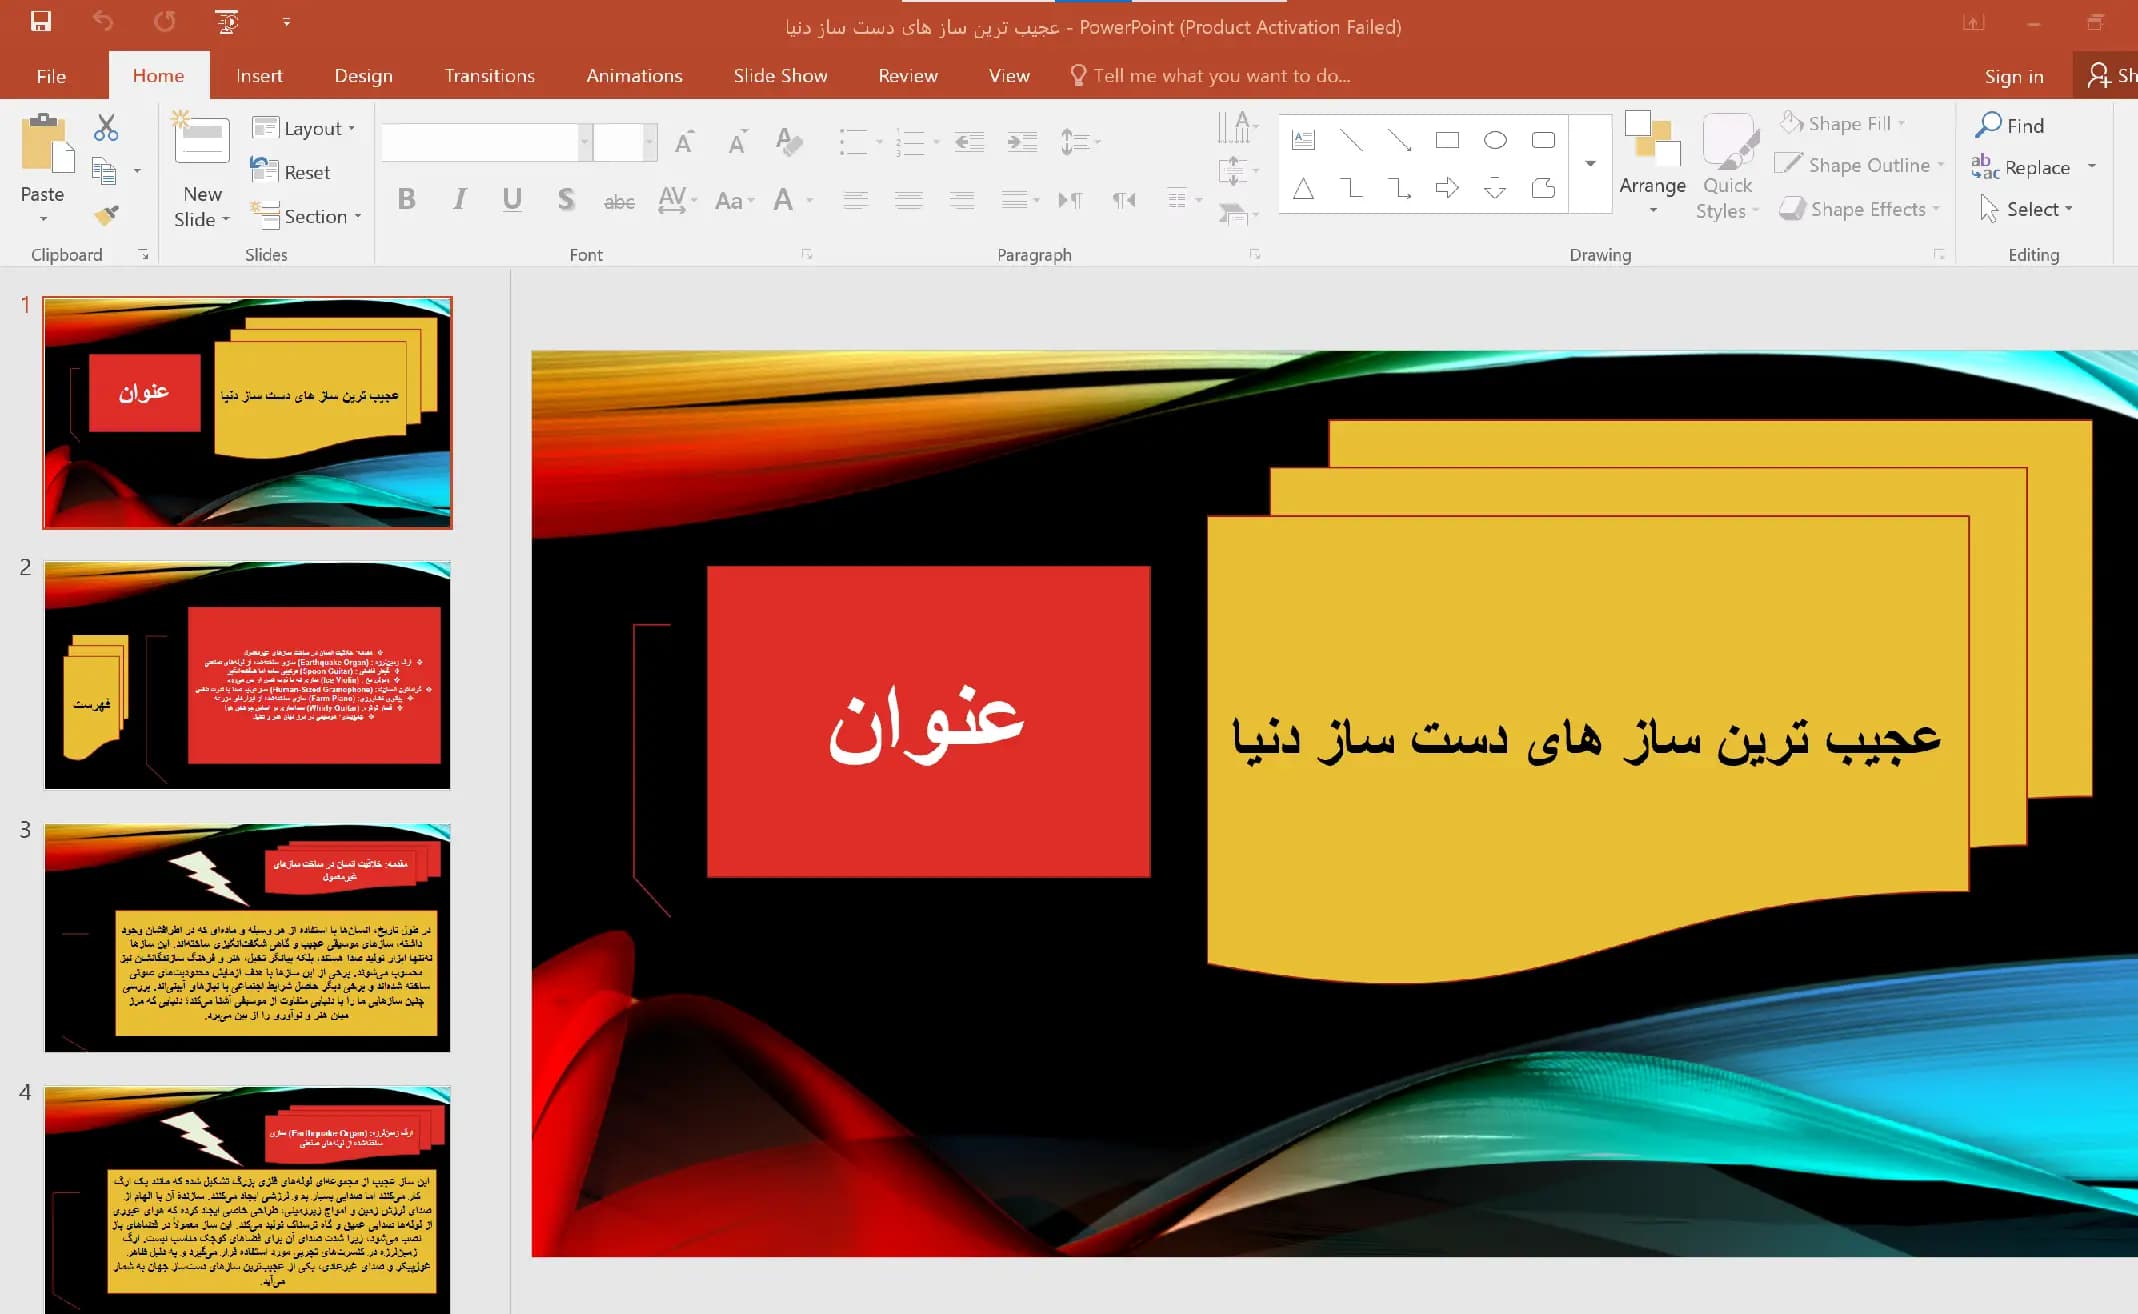Open the File menu

tap(51, 76)
